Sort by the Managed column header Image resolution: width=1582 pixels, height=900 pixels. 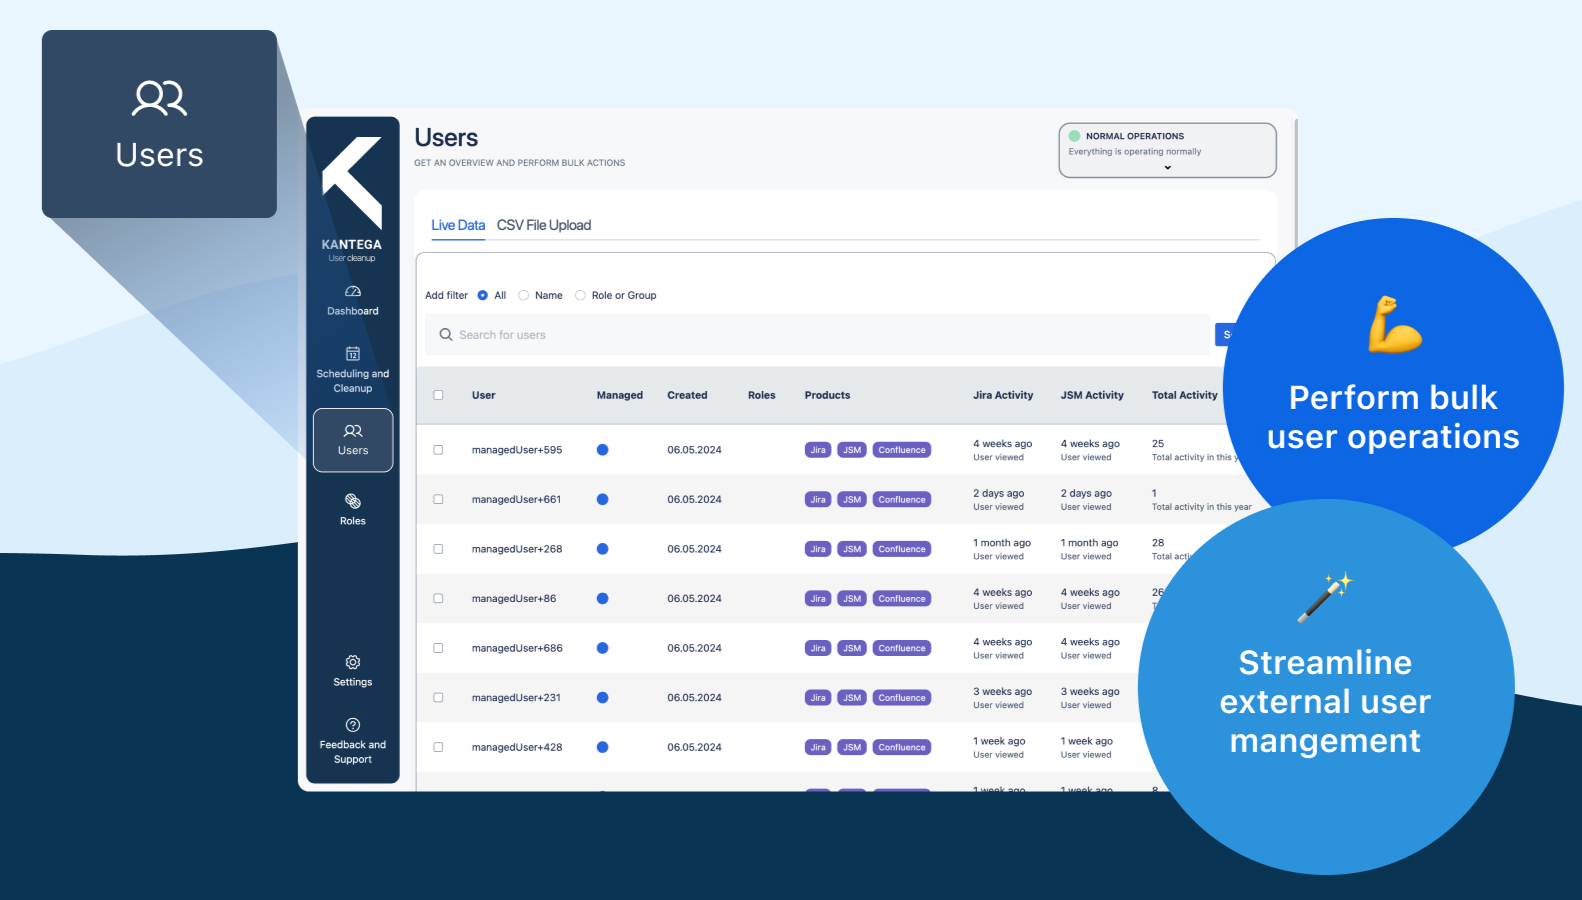(x=620, y=395)
